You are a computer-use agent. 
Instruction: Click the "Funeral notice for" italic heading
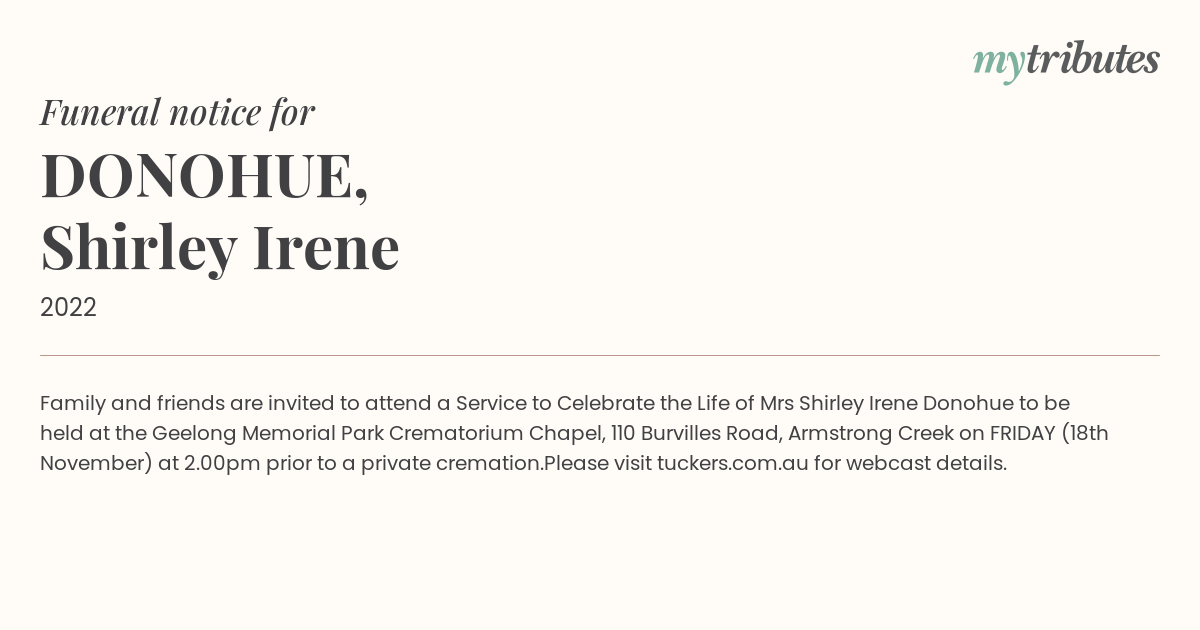(177, 112)
